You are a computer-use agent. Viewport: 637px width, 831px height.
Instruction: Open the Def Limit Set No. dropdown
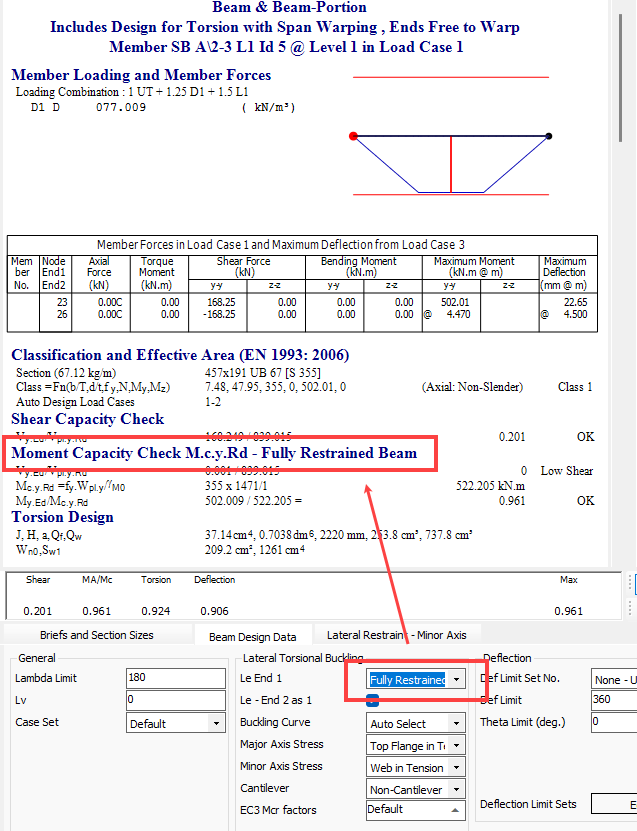[613, 680]
